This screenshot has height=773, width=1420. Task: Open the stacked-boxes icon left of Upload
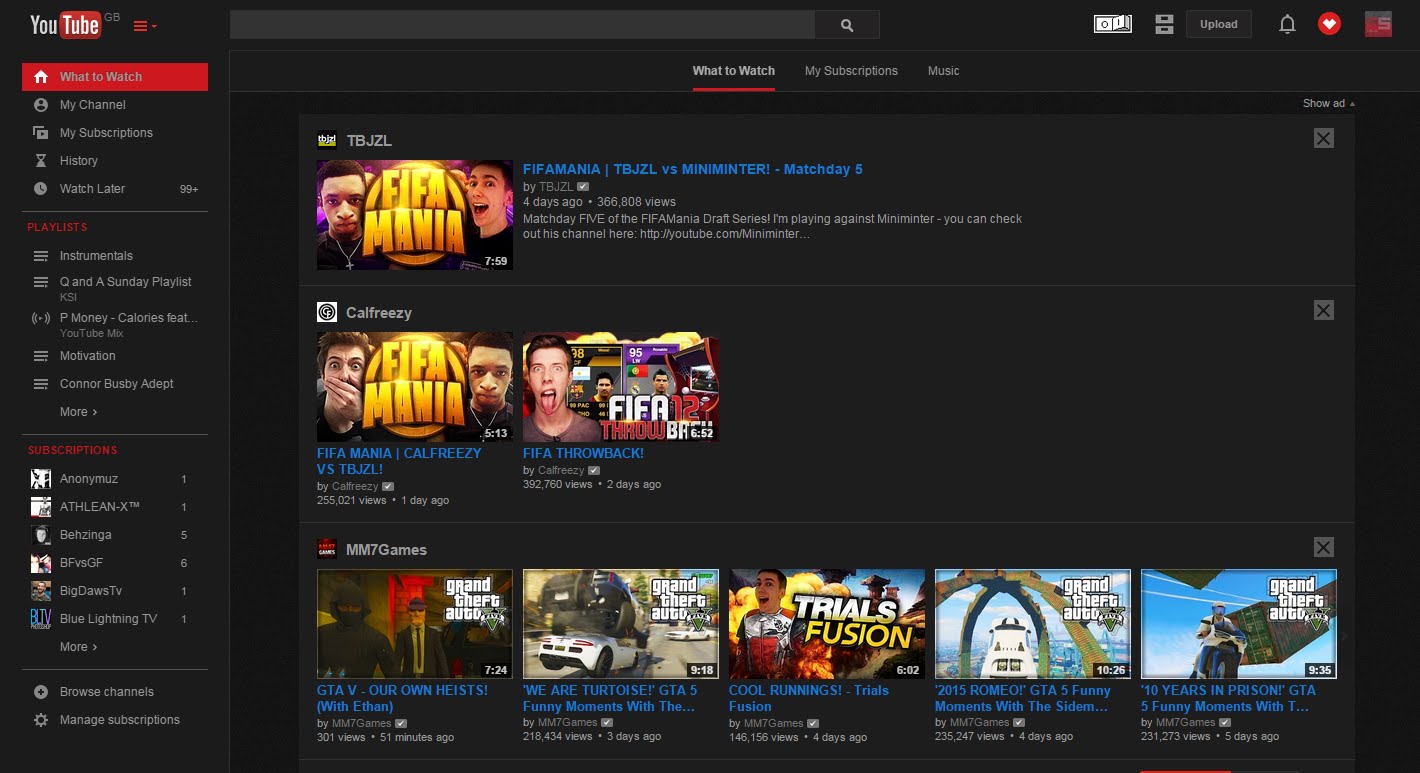pyautogui.click(x=1164, y=24)
